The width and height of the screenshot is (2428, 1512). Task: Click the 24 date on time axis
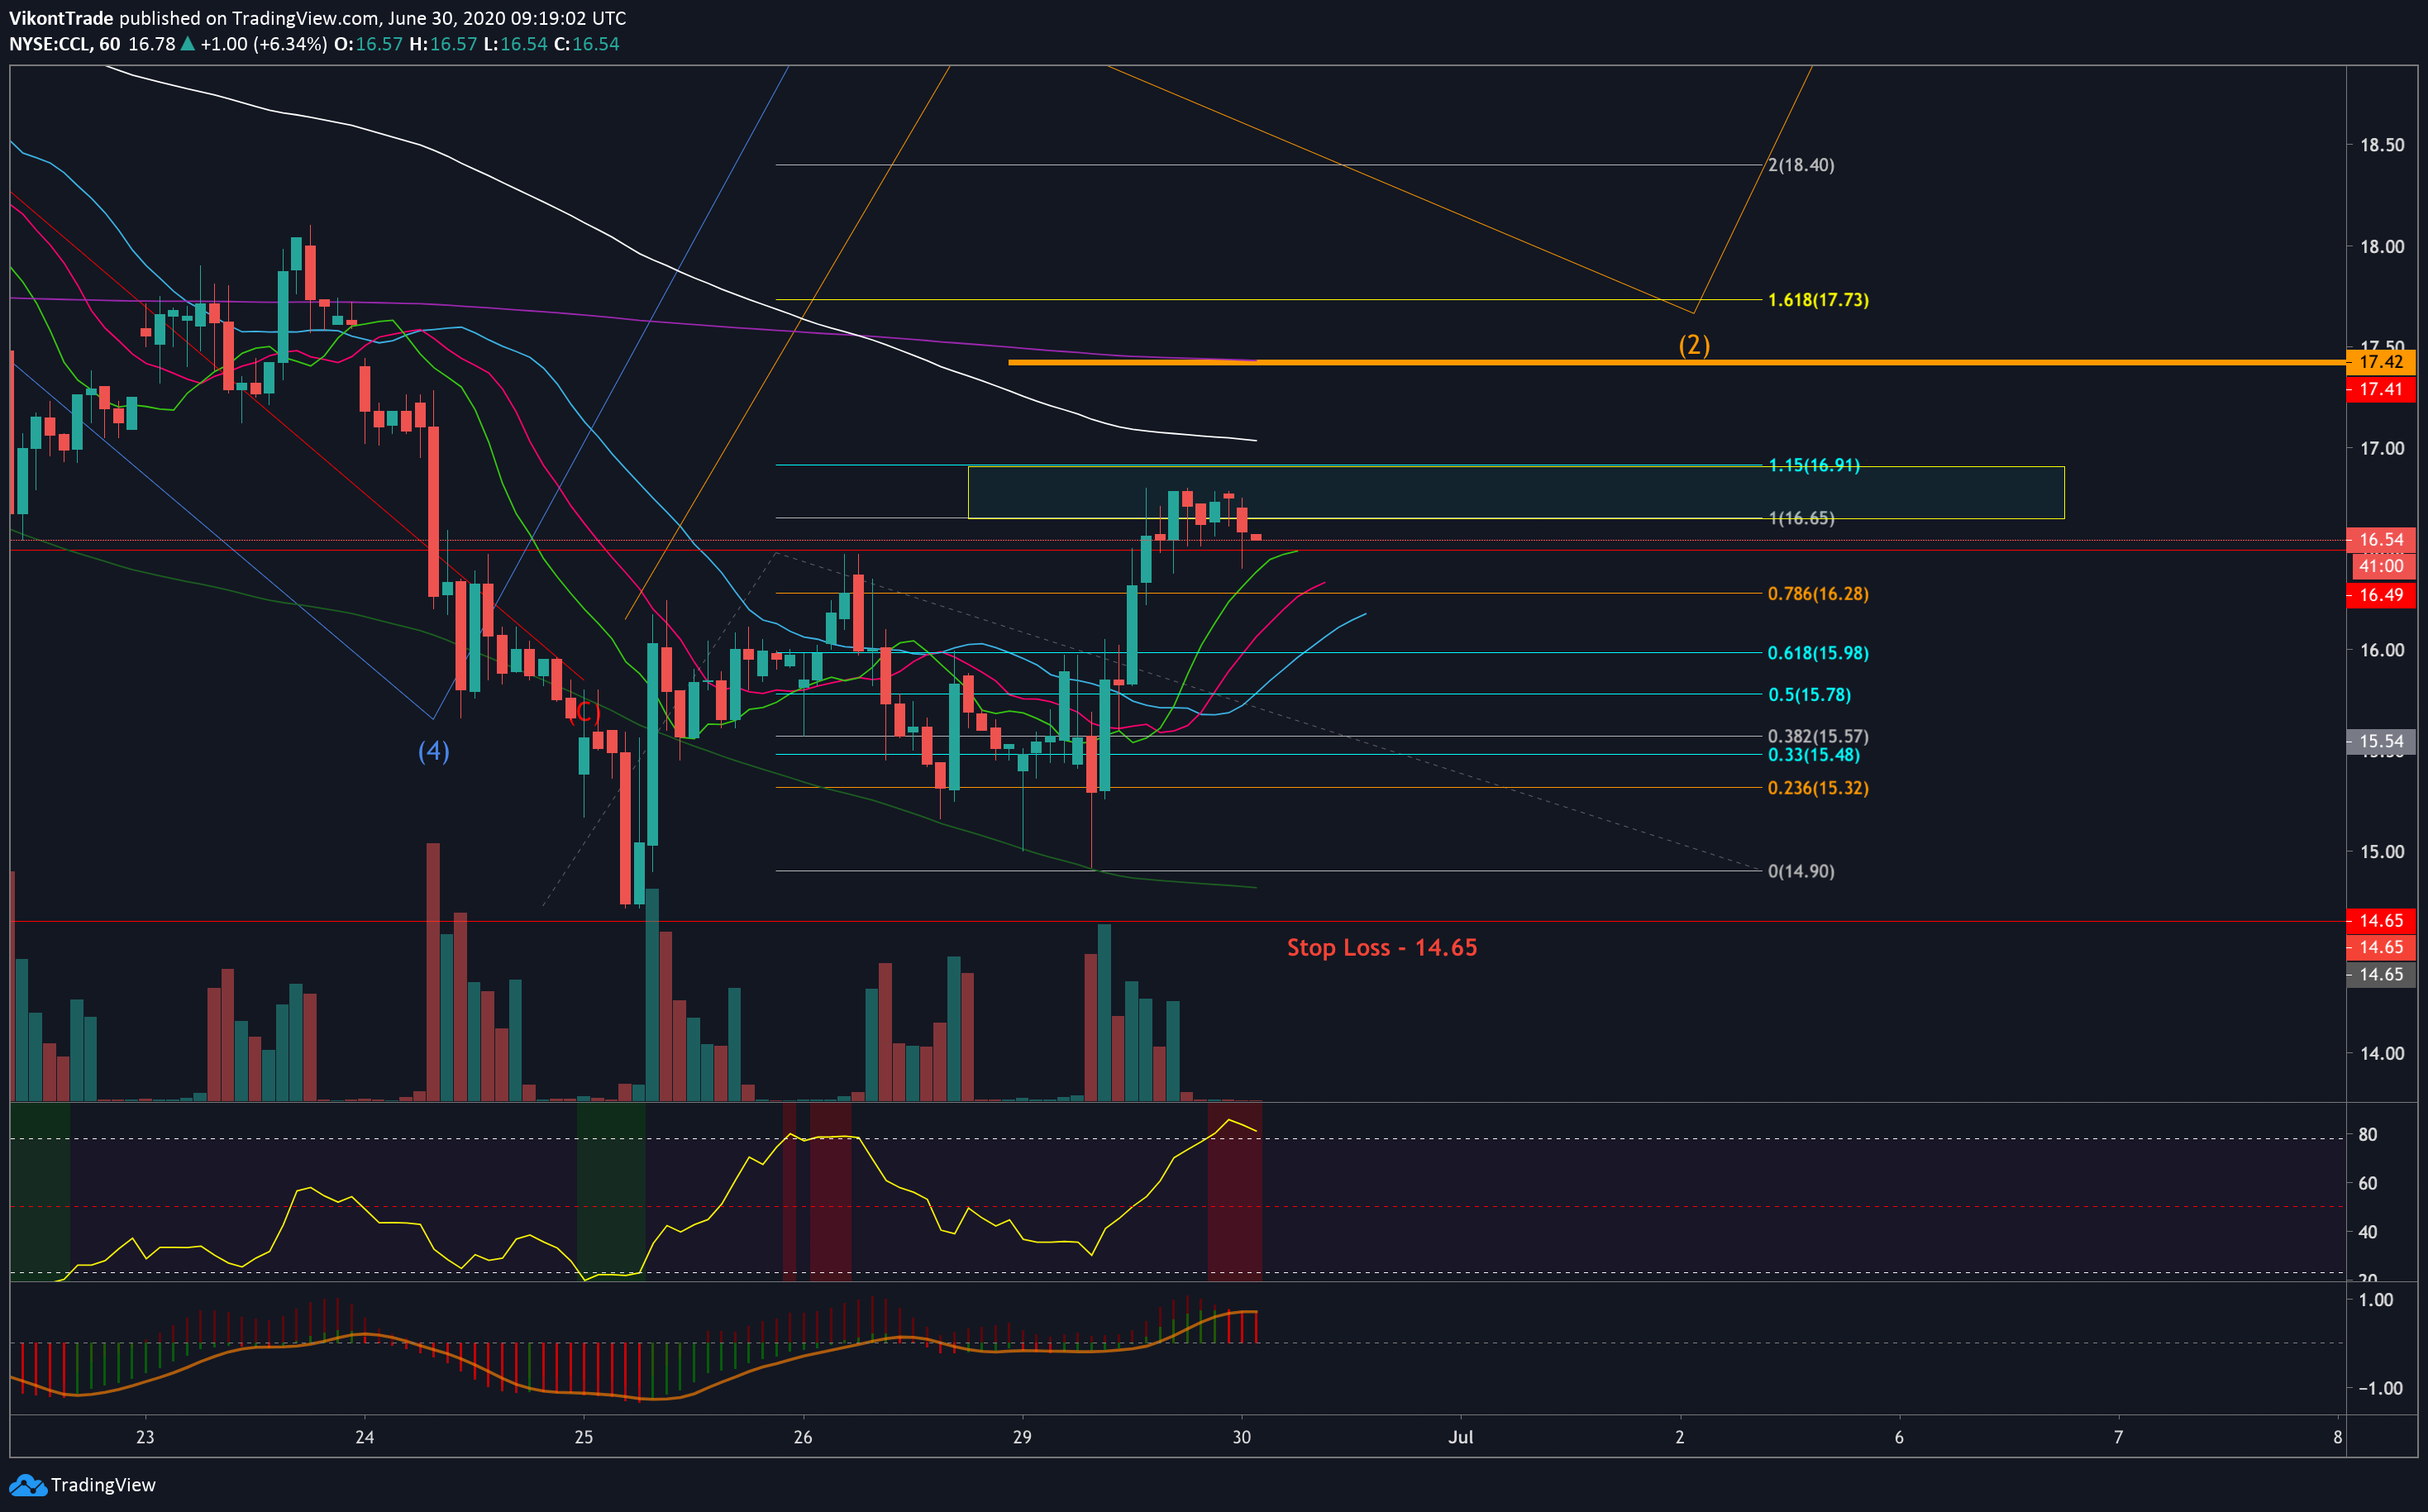tap(364, 1437)
